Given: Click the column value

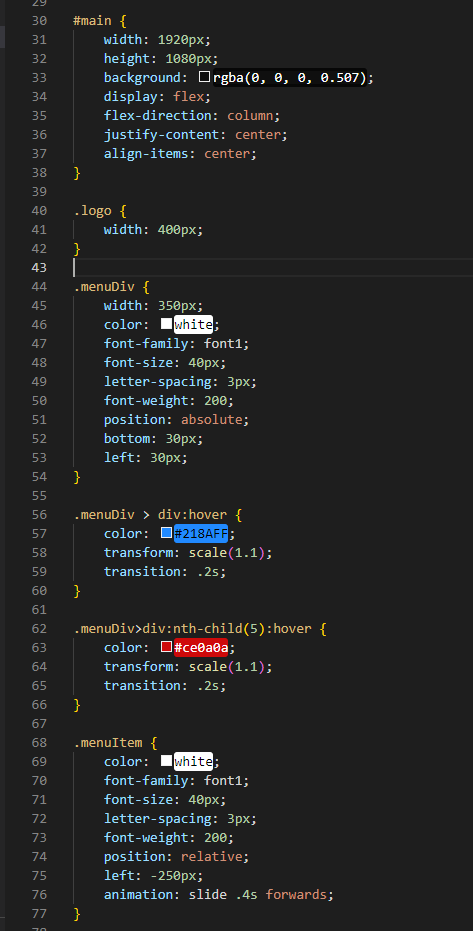Looking at the screenshot, I should point(250,116).
